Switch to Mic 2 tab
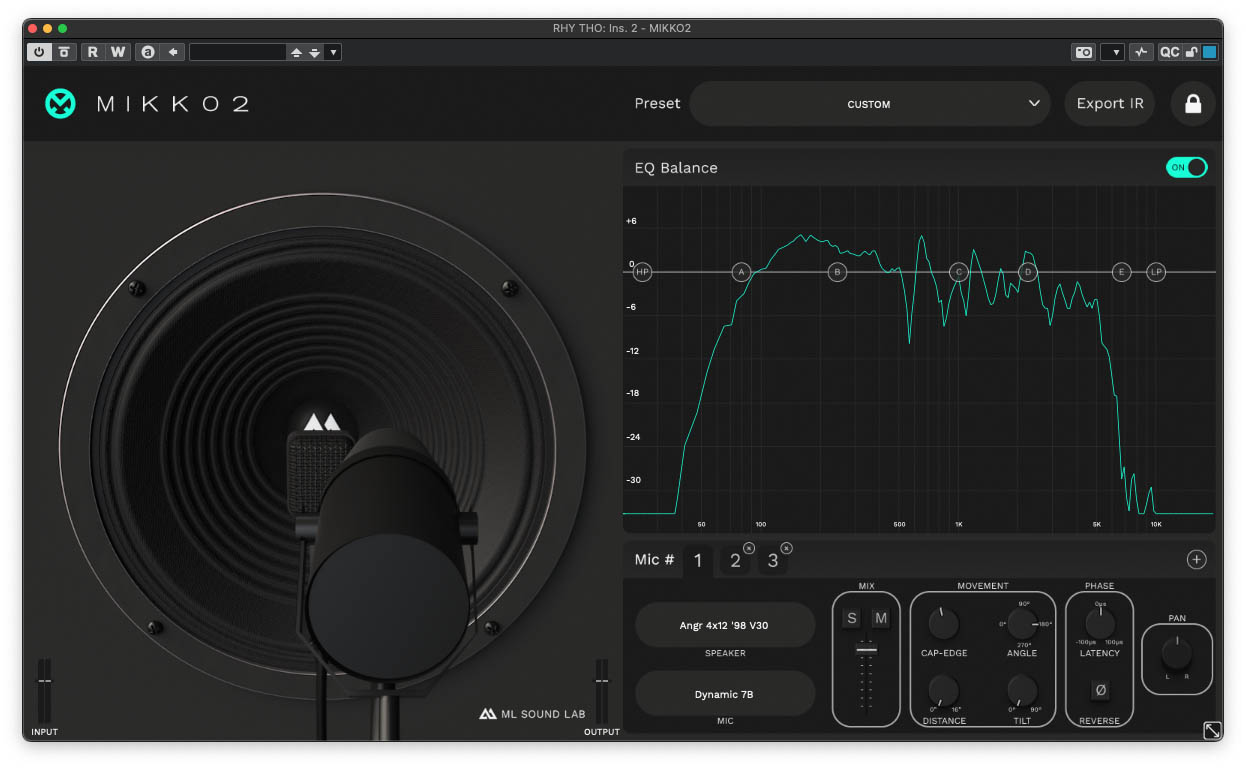Image resolution: width=1246 pixels, height=768 pixels. (735, 560)
